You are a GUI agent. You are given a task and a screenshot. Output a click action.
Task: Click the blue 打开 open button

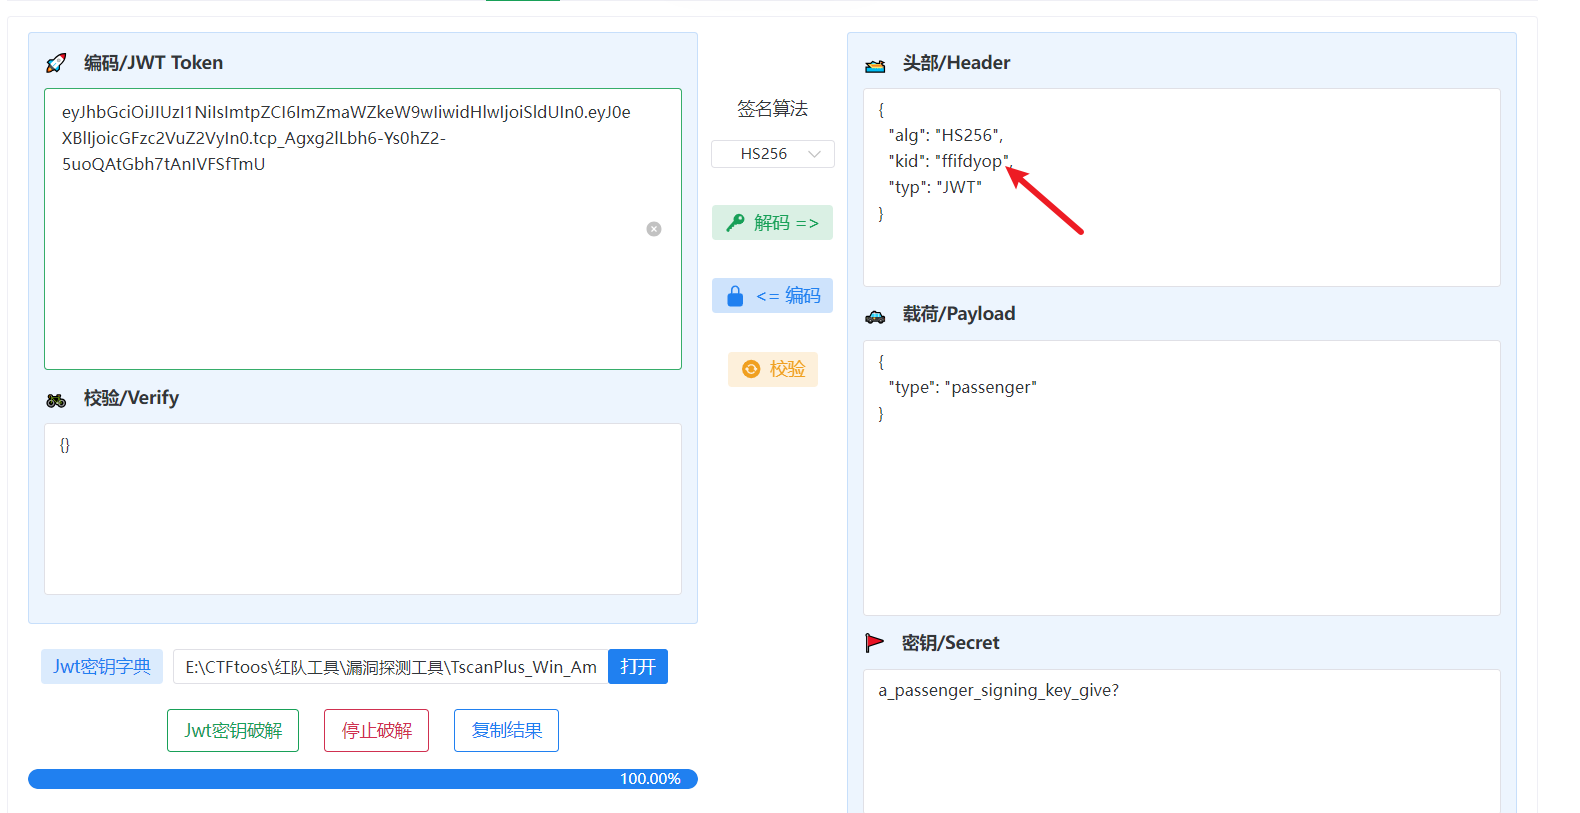(638, 667)
